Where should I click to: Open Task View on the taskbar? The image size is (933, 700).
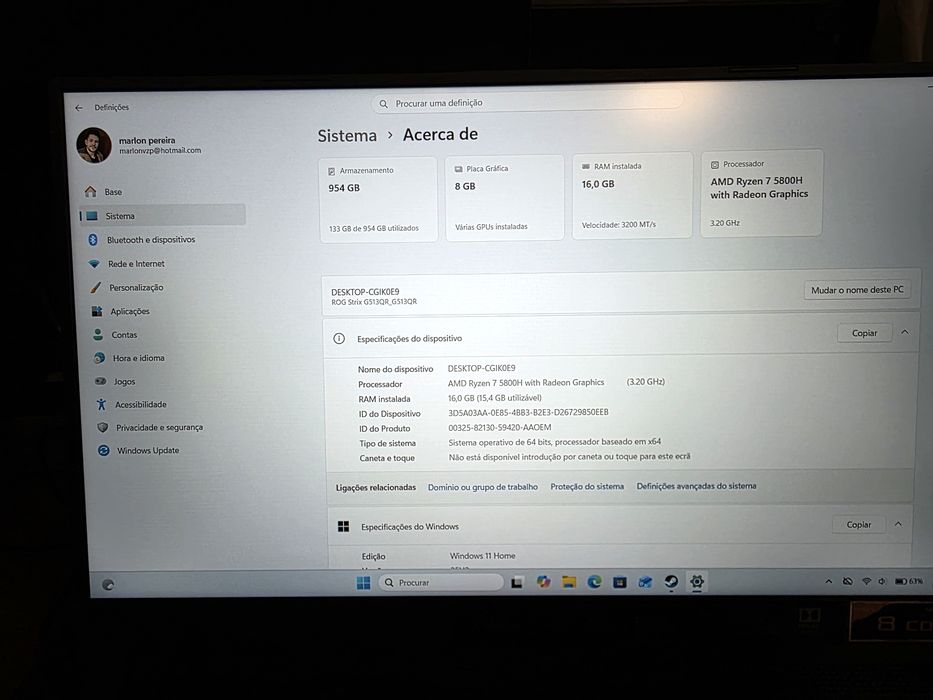(x=516, y=582)
